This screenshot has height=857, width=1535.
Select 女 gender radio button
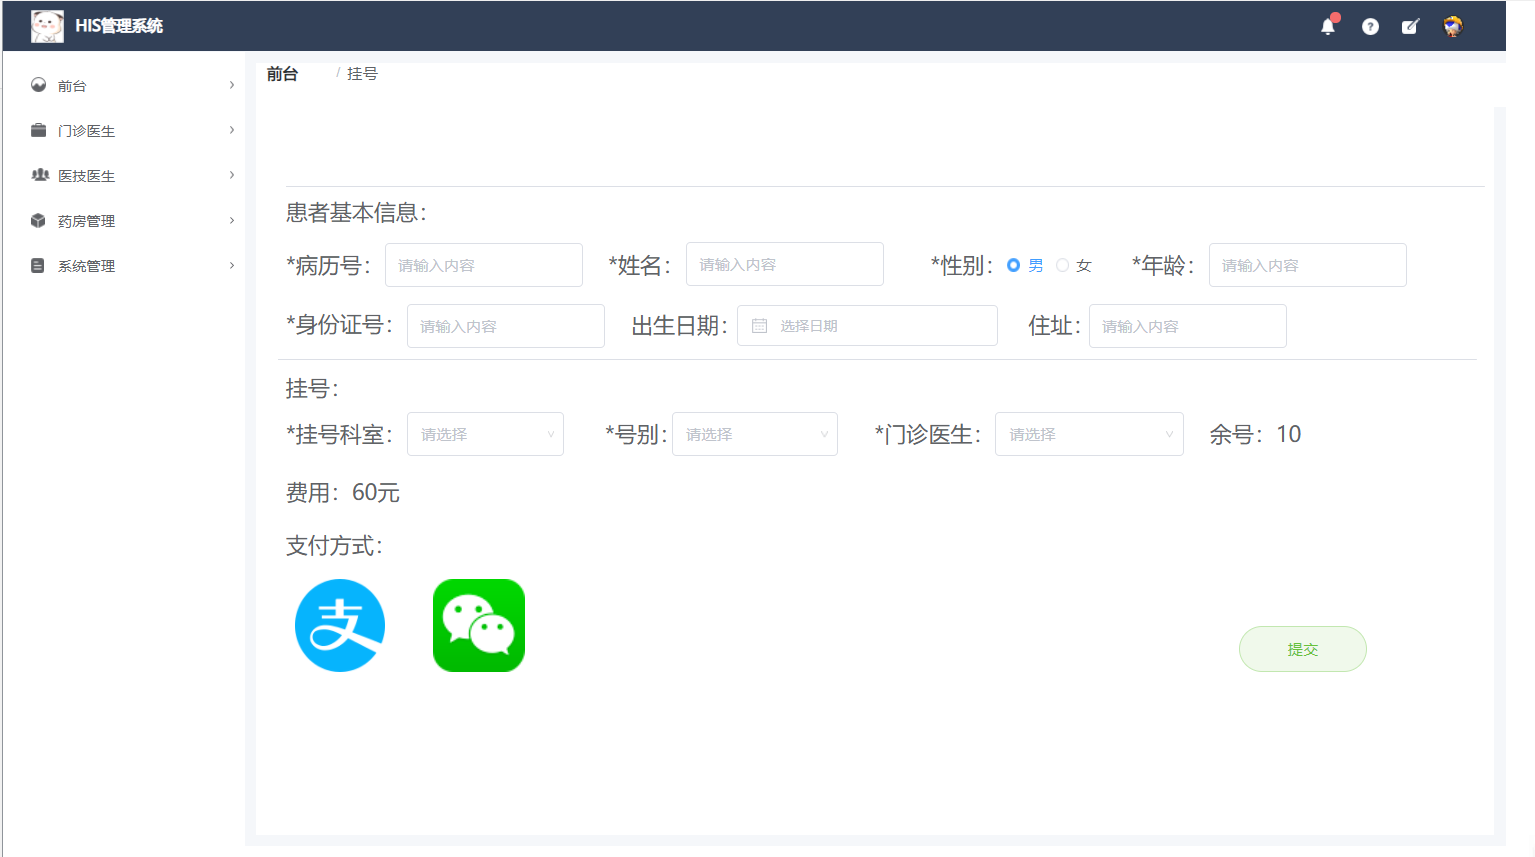click(1062, 265)
